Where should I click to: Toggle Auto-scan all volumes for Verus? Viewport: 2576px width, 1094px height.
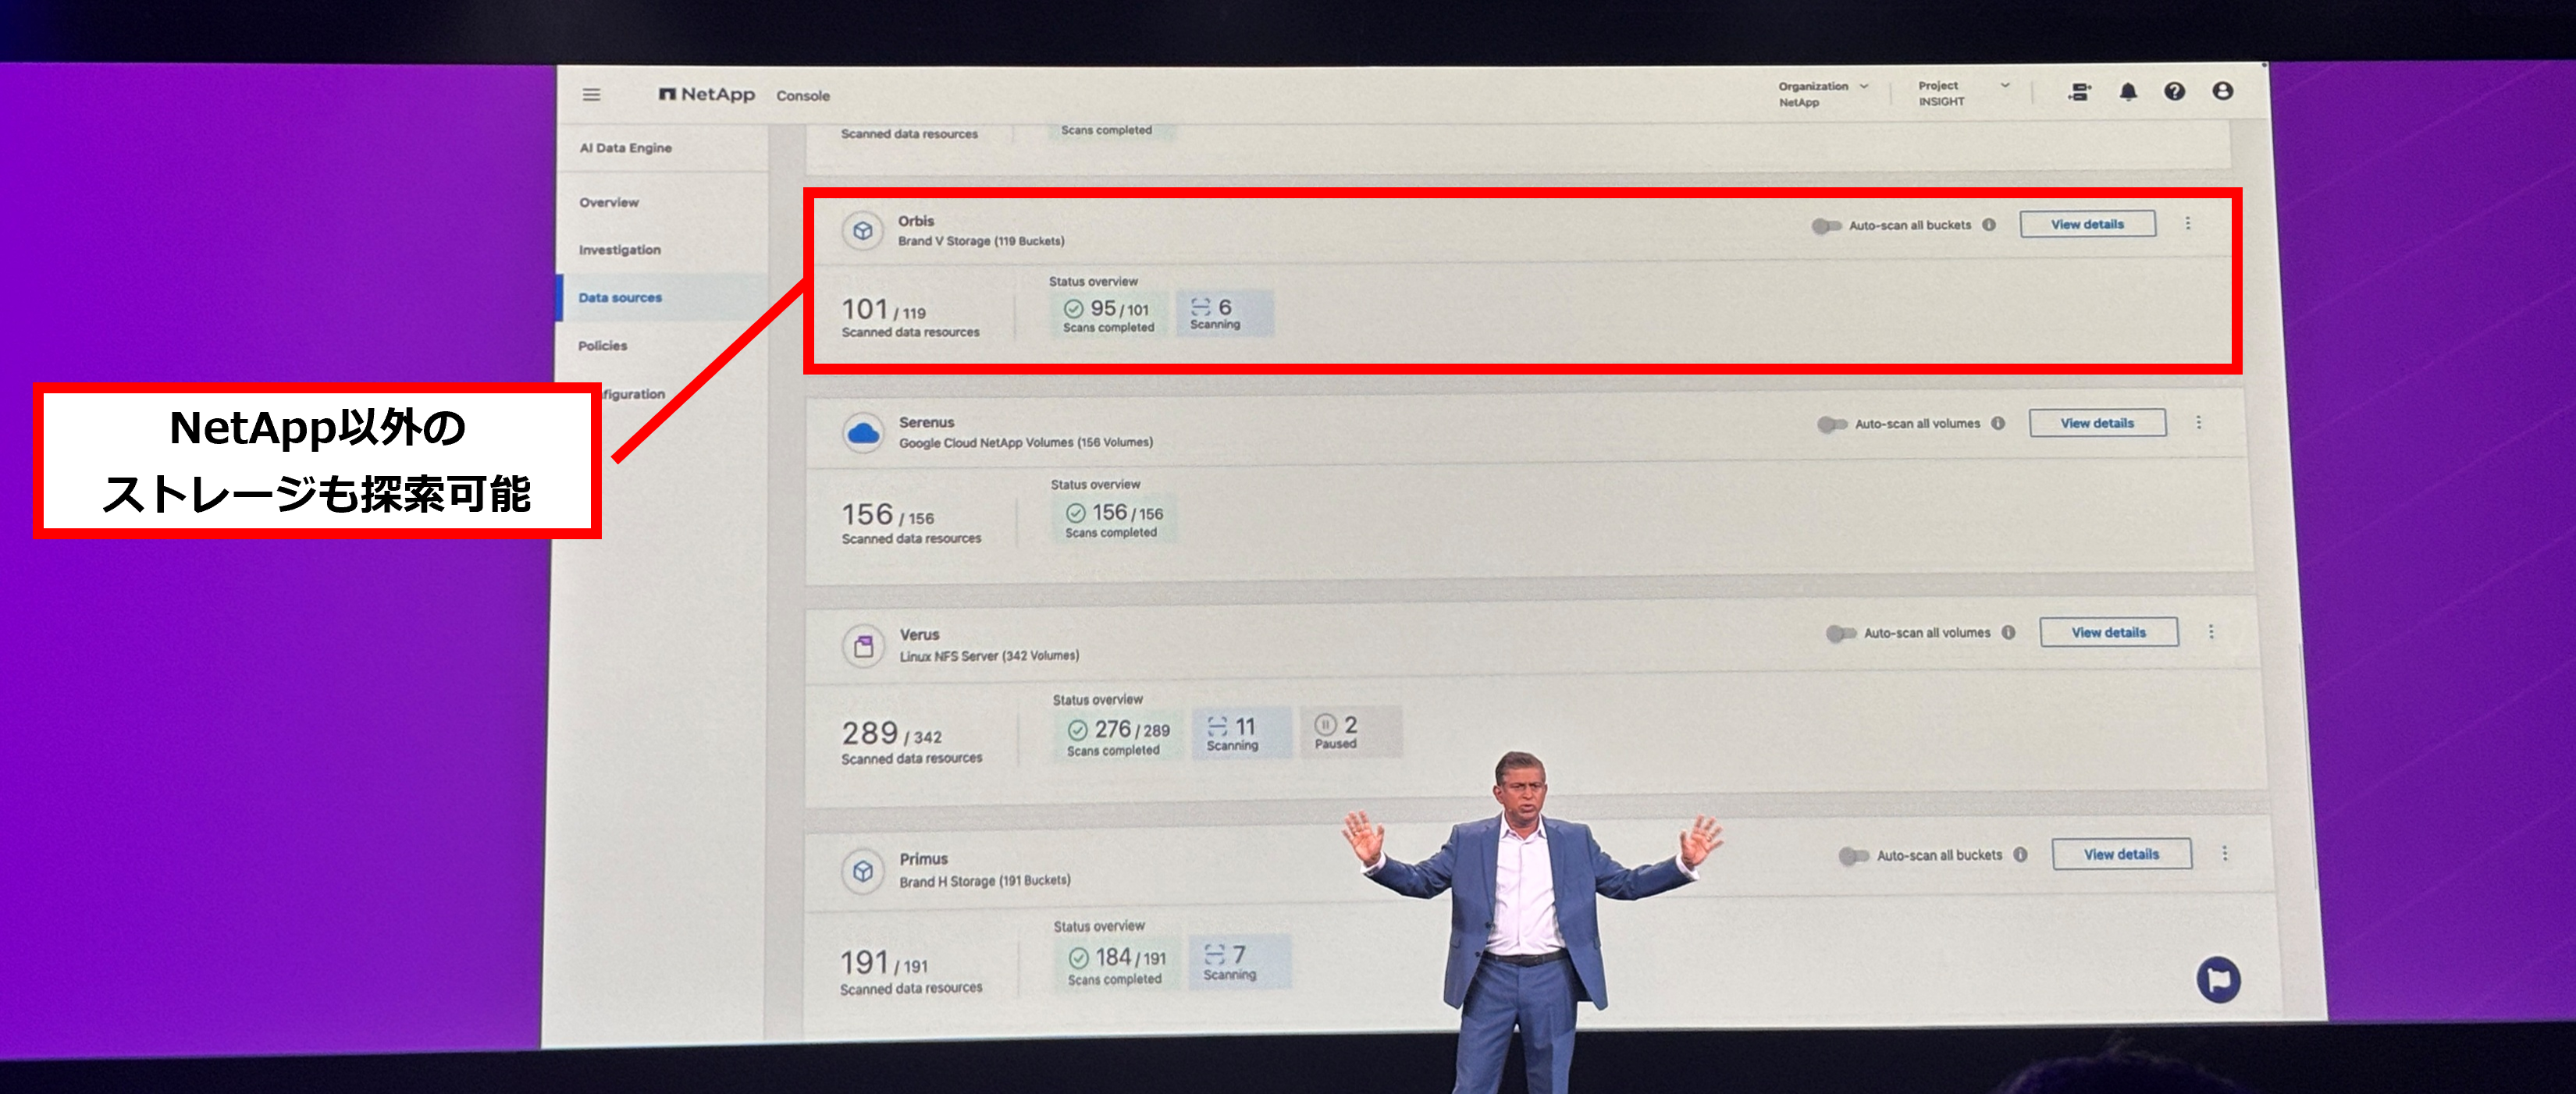point(1841,633)
